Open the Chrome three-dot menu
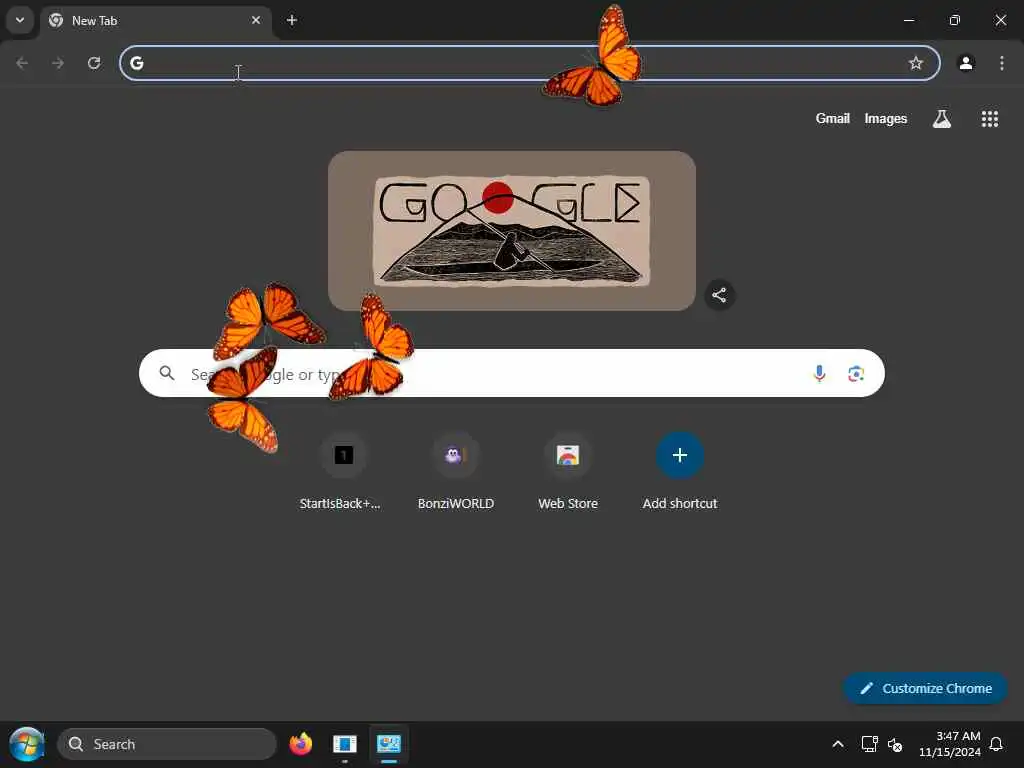 pos(1002,63)
